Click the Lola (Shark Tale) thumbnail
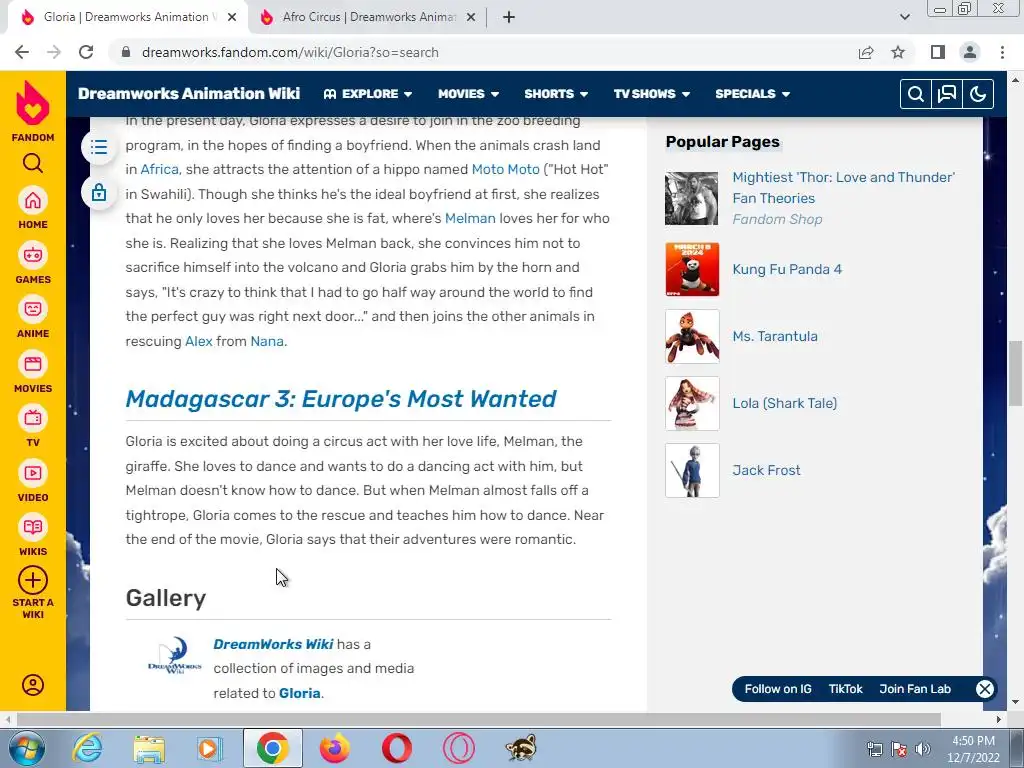The height and width of the screenshot is (768, 1024). [x=692, y=404]
